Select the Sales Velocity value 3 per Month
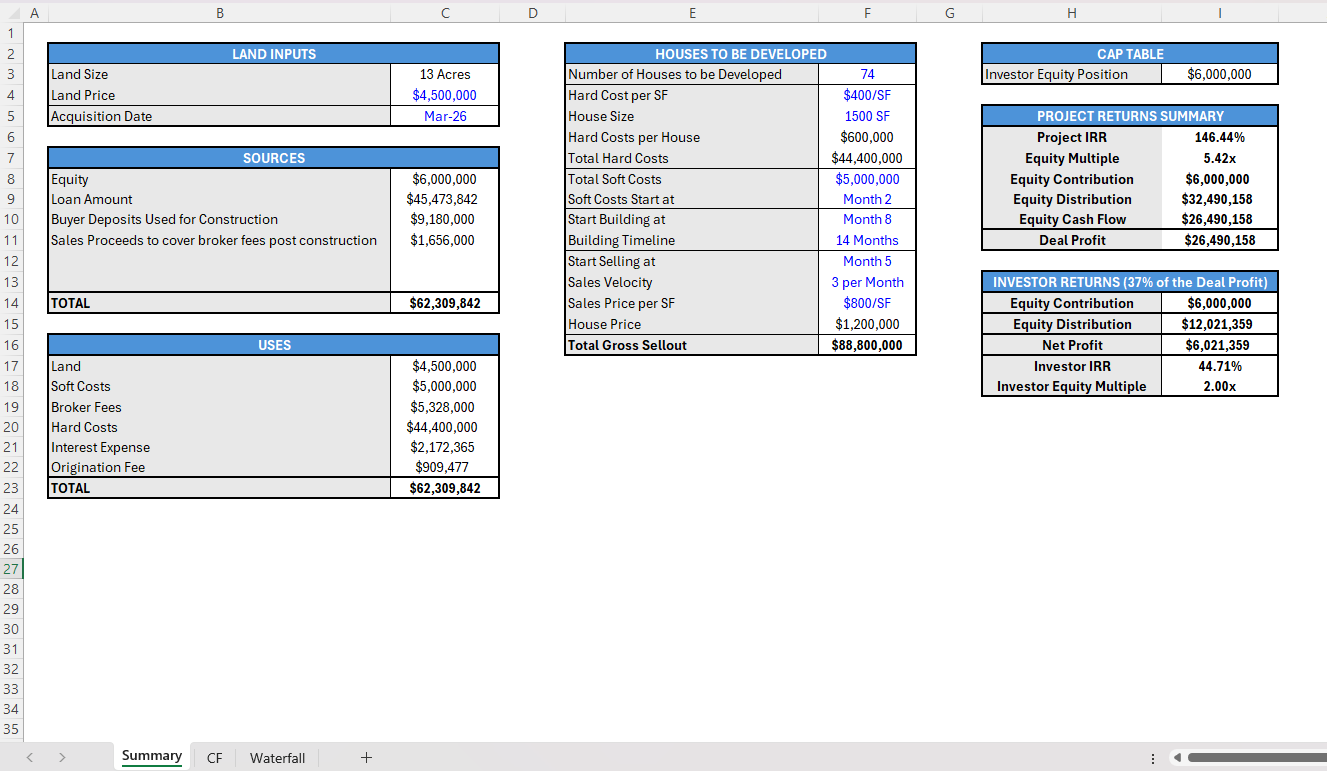 click(x=867, y=282)
